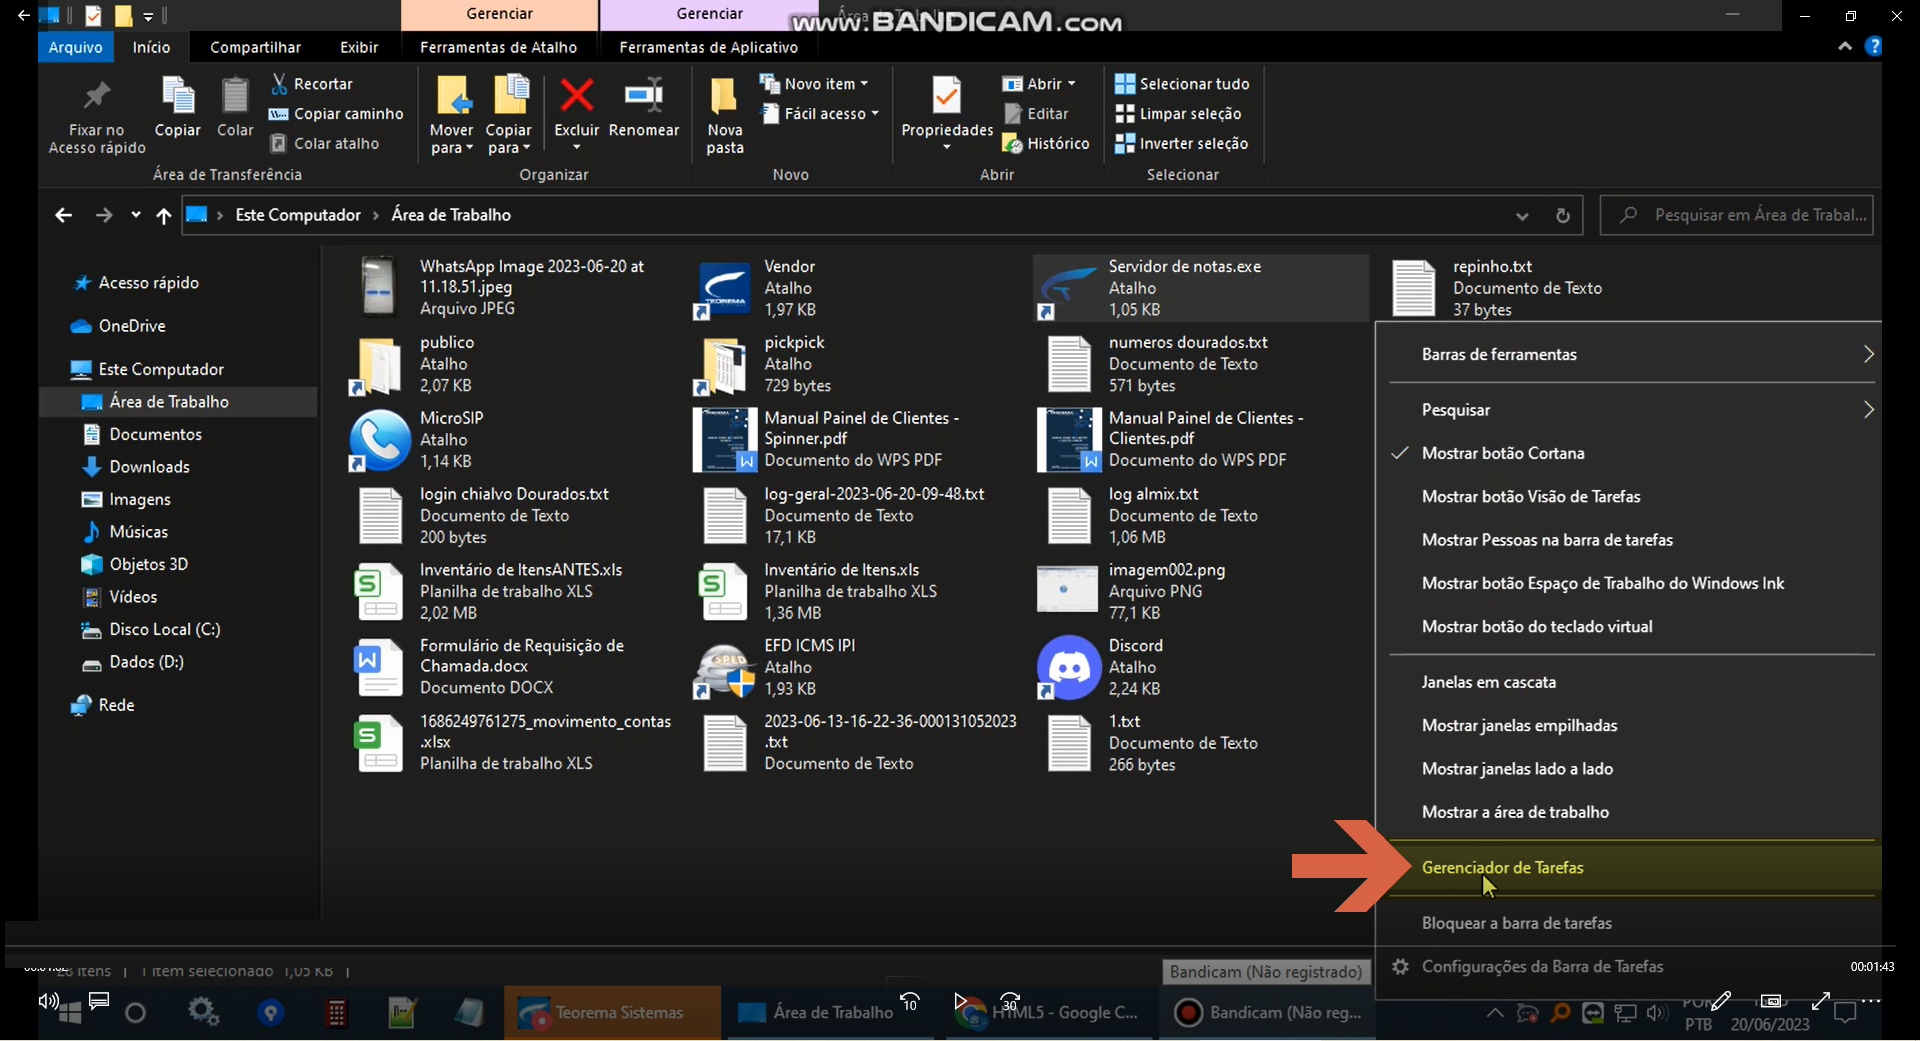The width and height of the screenshot is (1920, 1041).
Task: Open Histórico in the ribbon
Action: [1046, 143]
